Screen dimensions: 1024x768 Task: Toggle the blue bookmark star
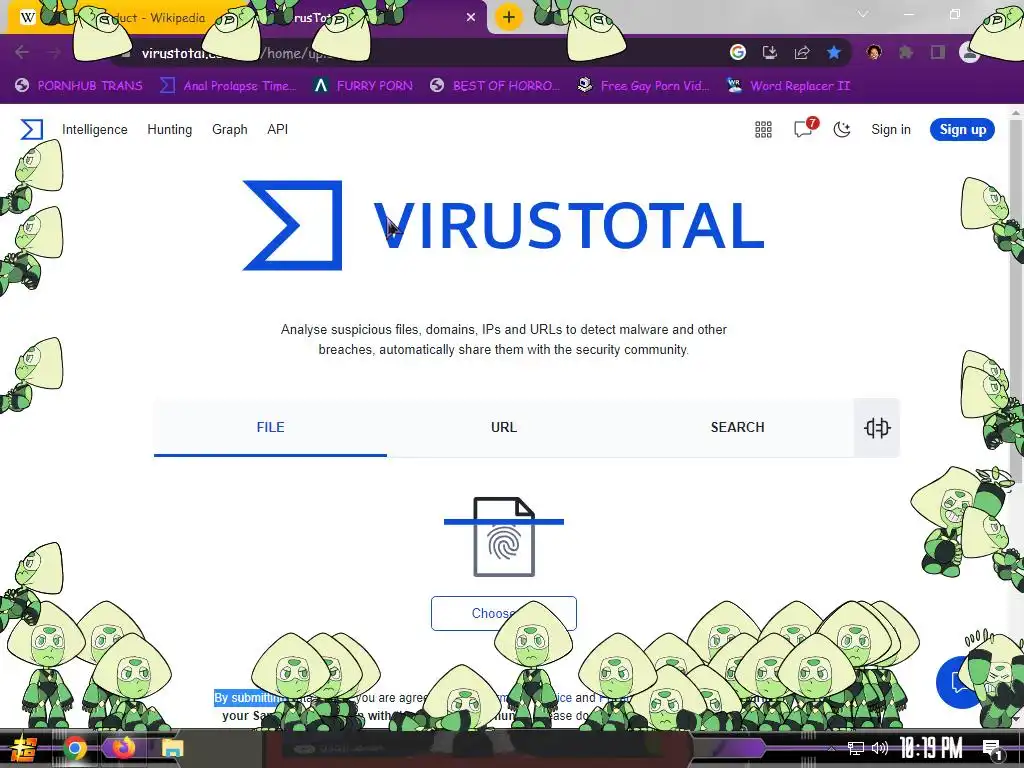[834, 52]
